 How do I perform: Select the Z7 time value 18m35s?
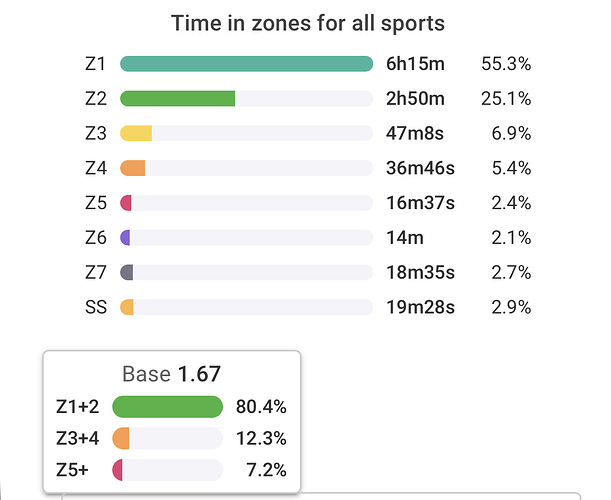tap(420, 272)
